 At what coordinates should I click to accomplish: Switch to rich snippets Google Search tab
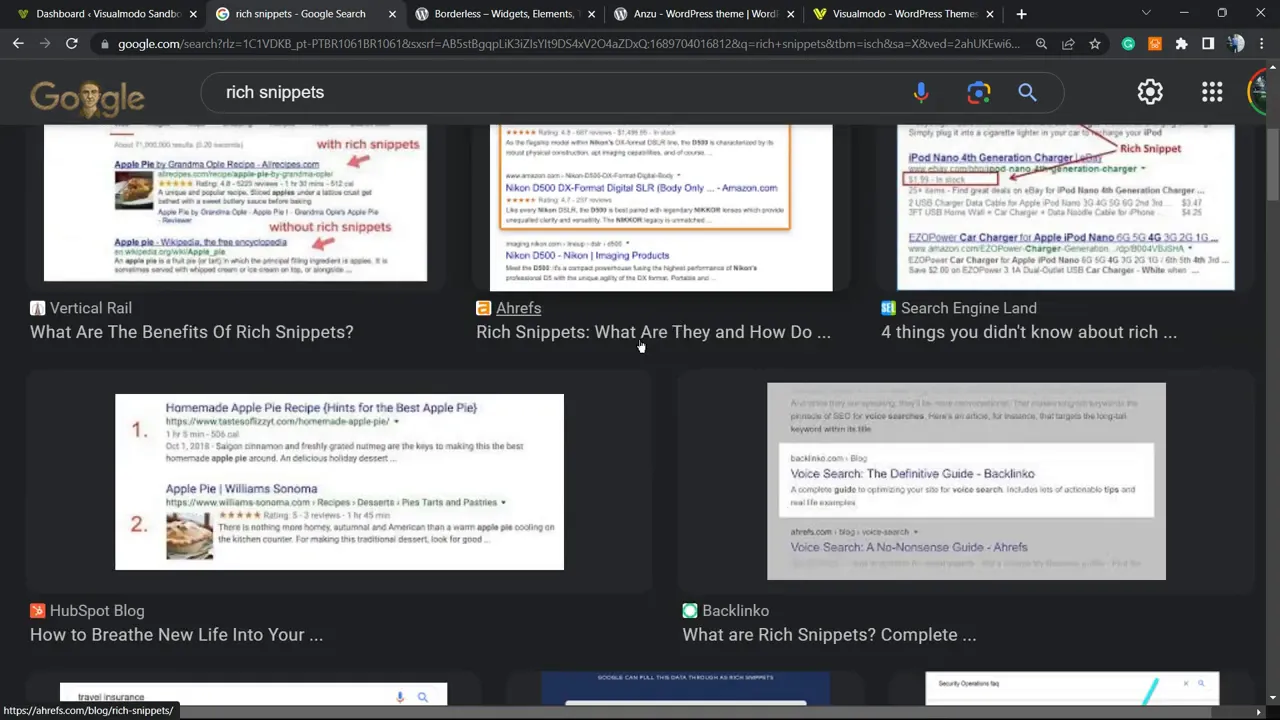pyautogui.click(x=305, y=14)
